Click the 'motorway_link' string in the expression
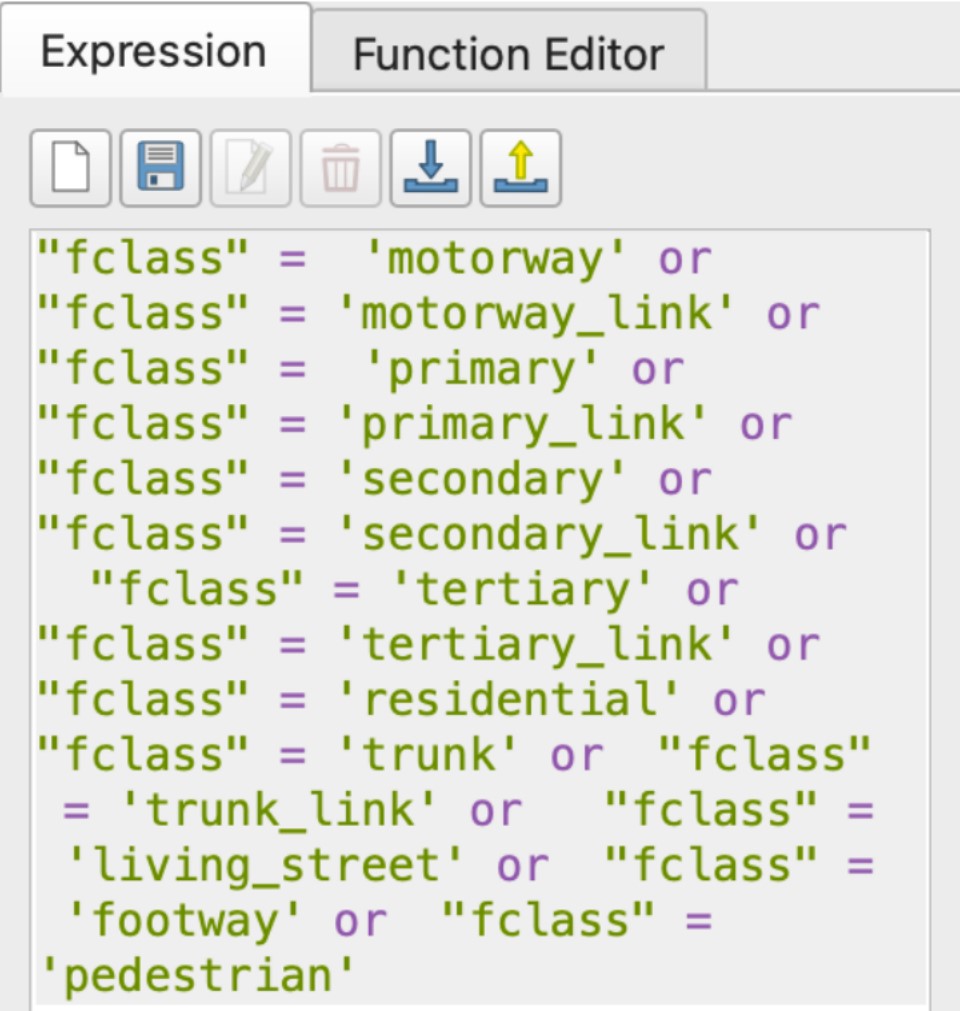This screenshot has height=1011, width=960. [x=536, y=315]
